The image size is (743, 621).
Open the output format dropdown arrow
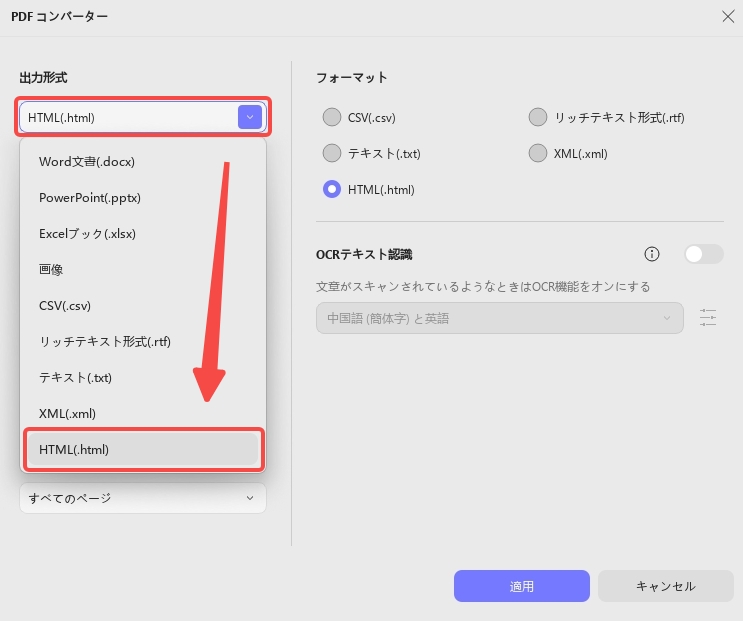click(x=250, y=117)
